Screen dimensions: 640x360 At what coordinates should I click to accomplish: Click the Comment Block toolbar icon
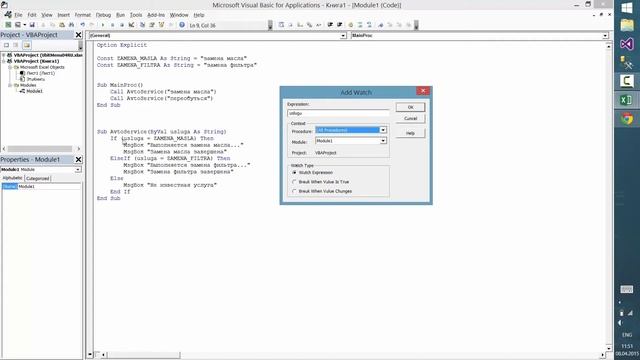(360, 25)
